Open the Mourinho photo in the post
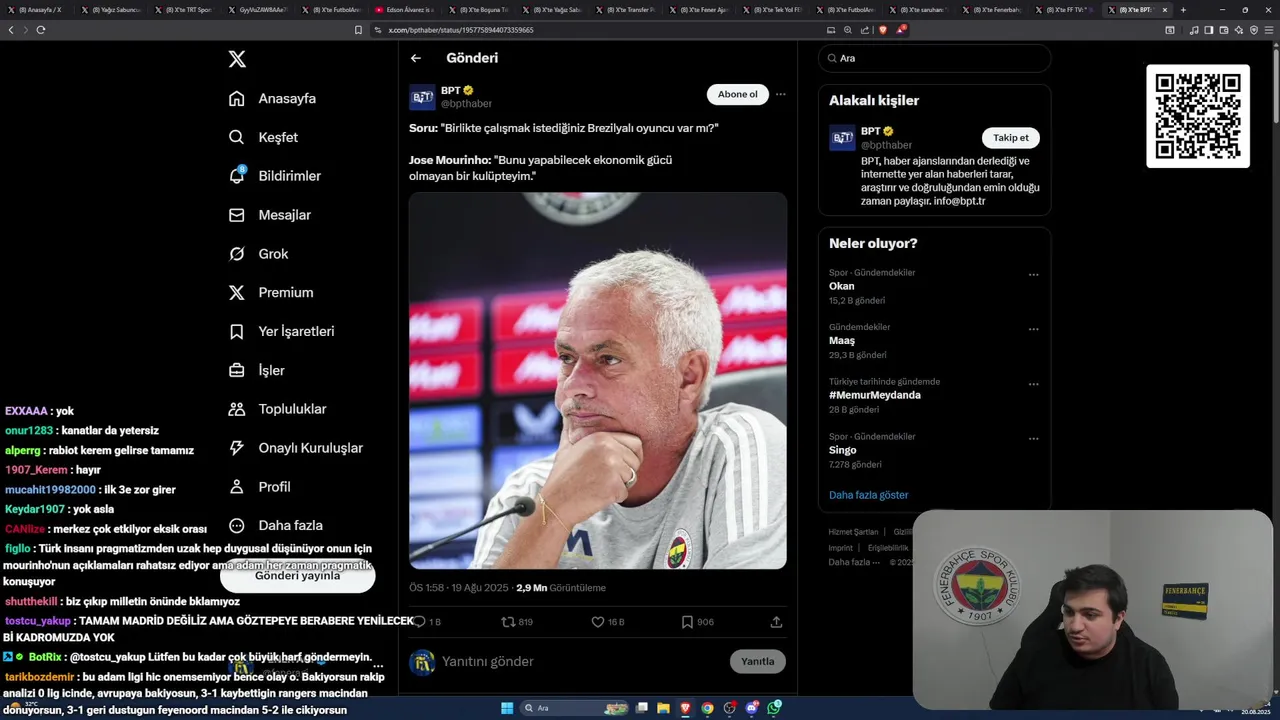The image size is (1280, 720). (x=598, y=381)
